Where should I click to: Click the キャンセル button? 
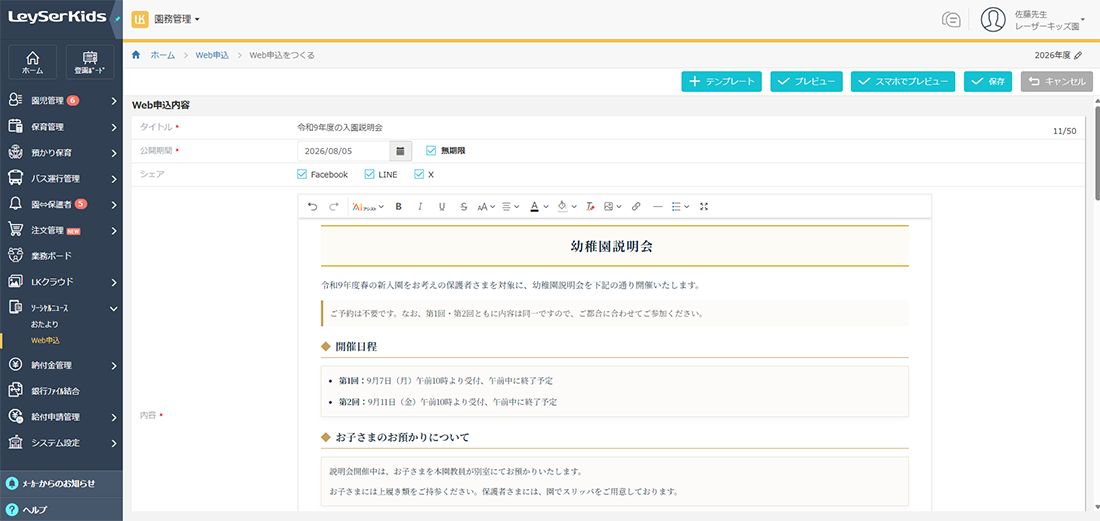click(x=1057, y=81)
